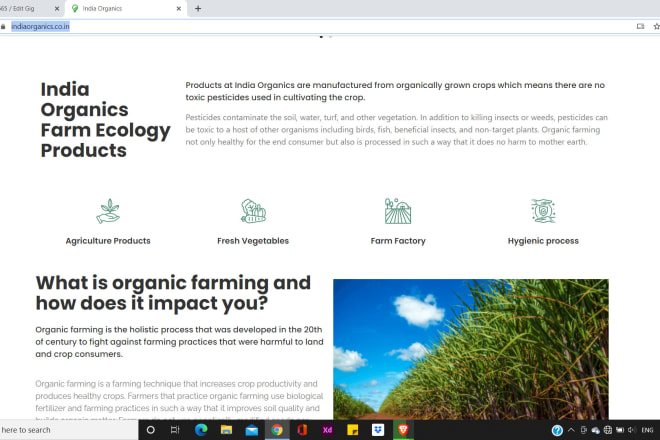The height and width of the screenshot is (440, 660).
Task: Open Cortana circle icon on taskbar
Action: point(151,430)
